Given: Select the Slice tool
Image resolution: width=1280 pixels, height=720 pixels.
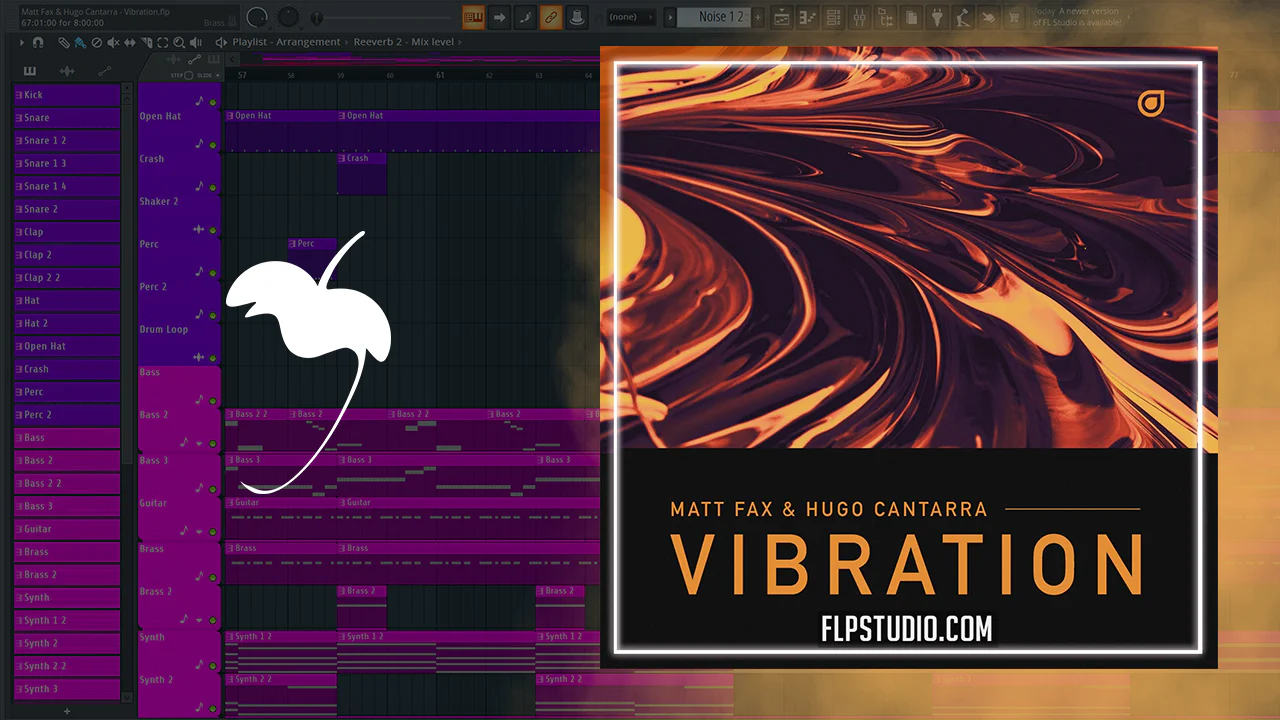Looking at the screenshot, I should click(146, 43).
